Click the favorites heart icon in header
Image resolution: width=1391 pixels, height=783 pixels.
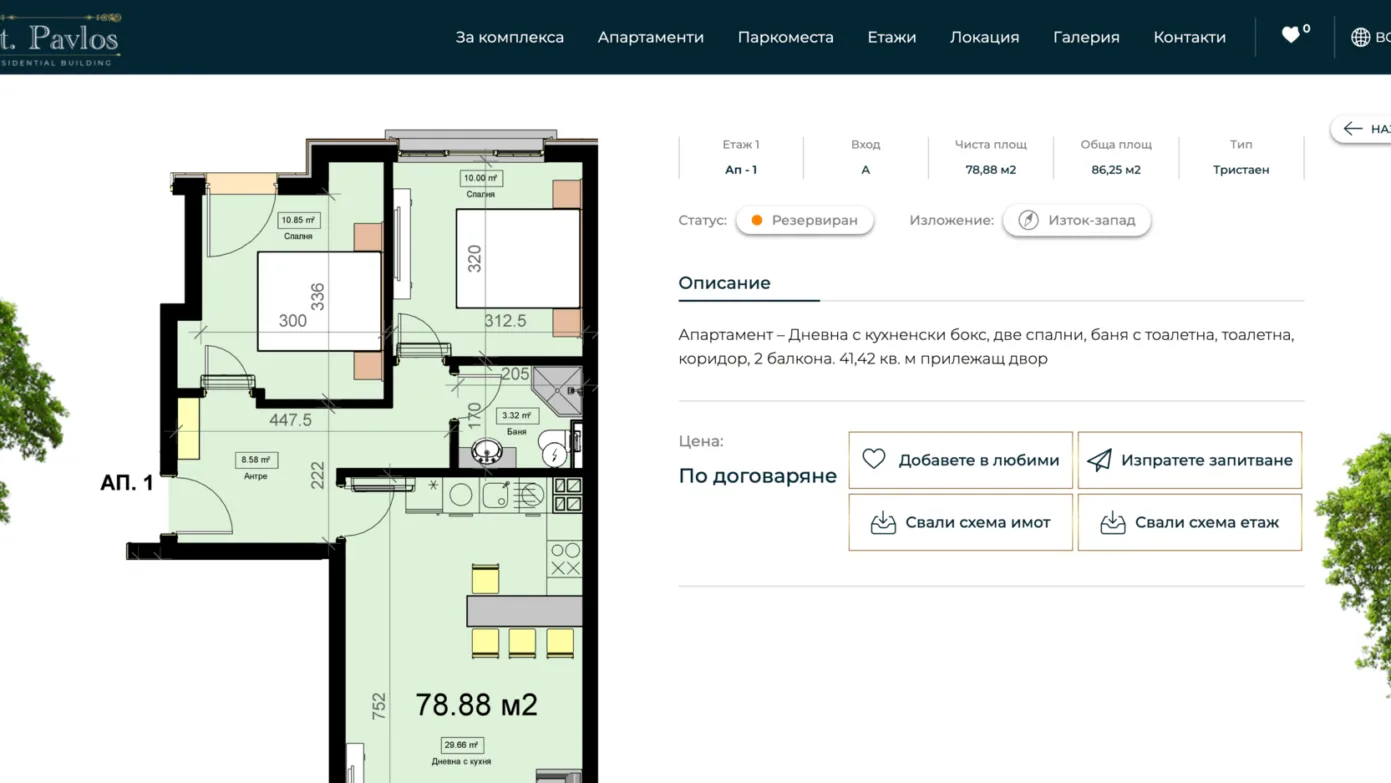(x=1290, y=36)
